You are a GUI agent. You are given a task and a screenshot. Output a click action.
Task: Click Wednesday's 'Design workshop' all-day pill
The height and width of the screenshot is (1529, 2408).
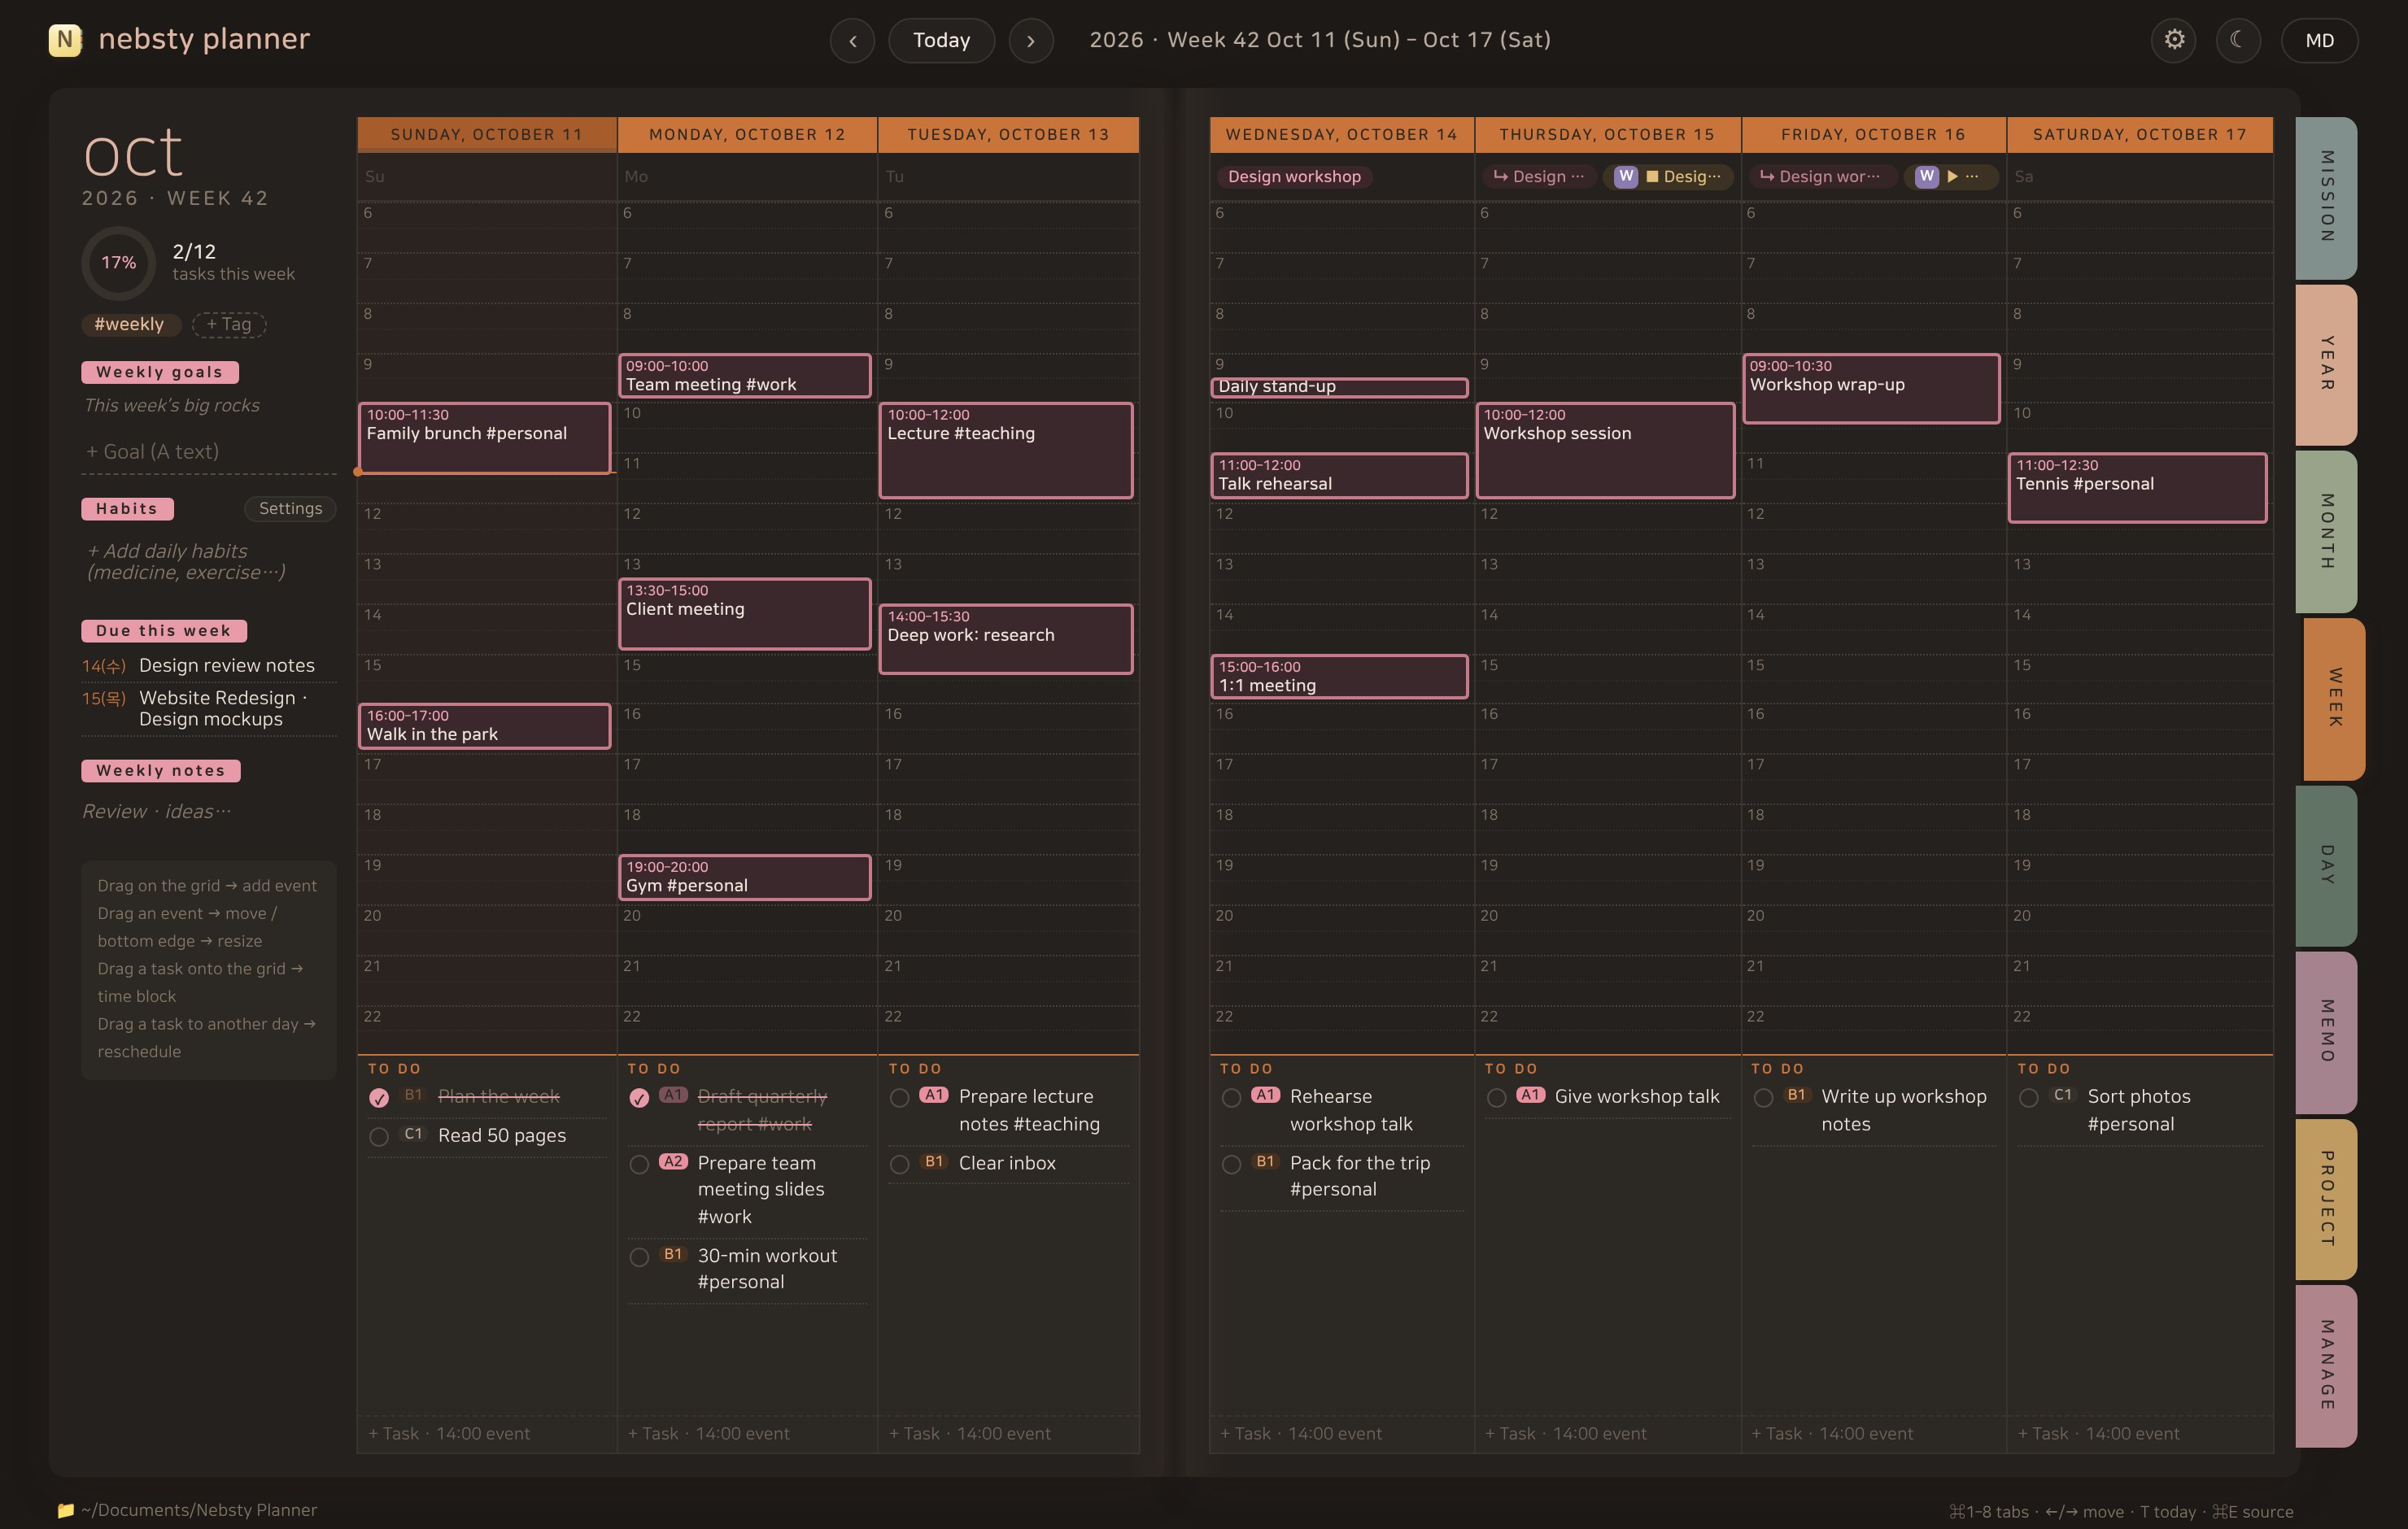[1294, 176]
